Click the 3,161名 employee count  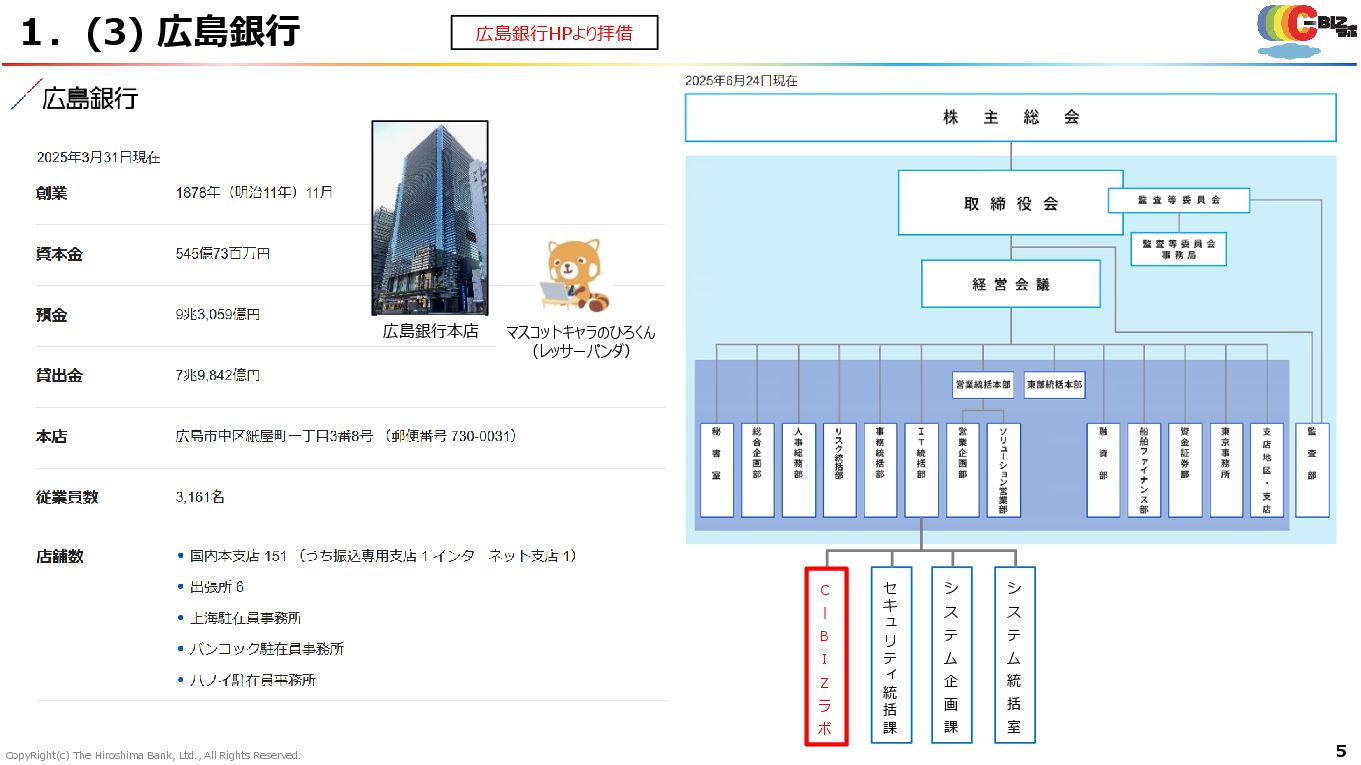pos(200,497)
